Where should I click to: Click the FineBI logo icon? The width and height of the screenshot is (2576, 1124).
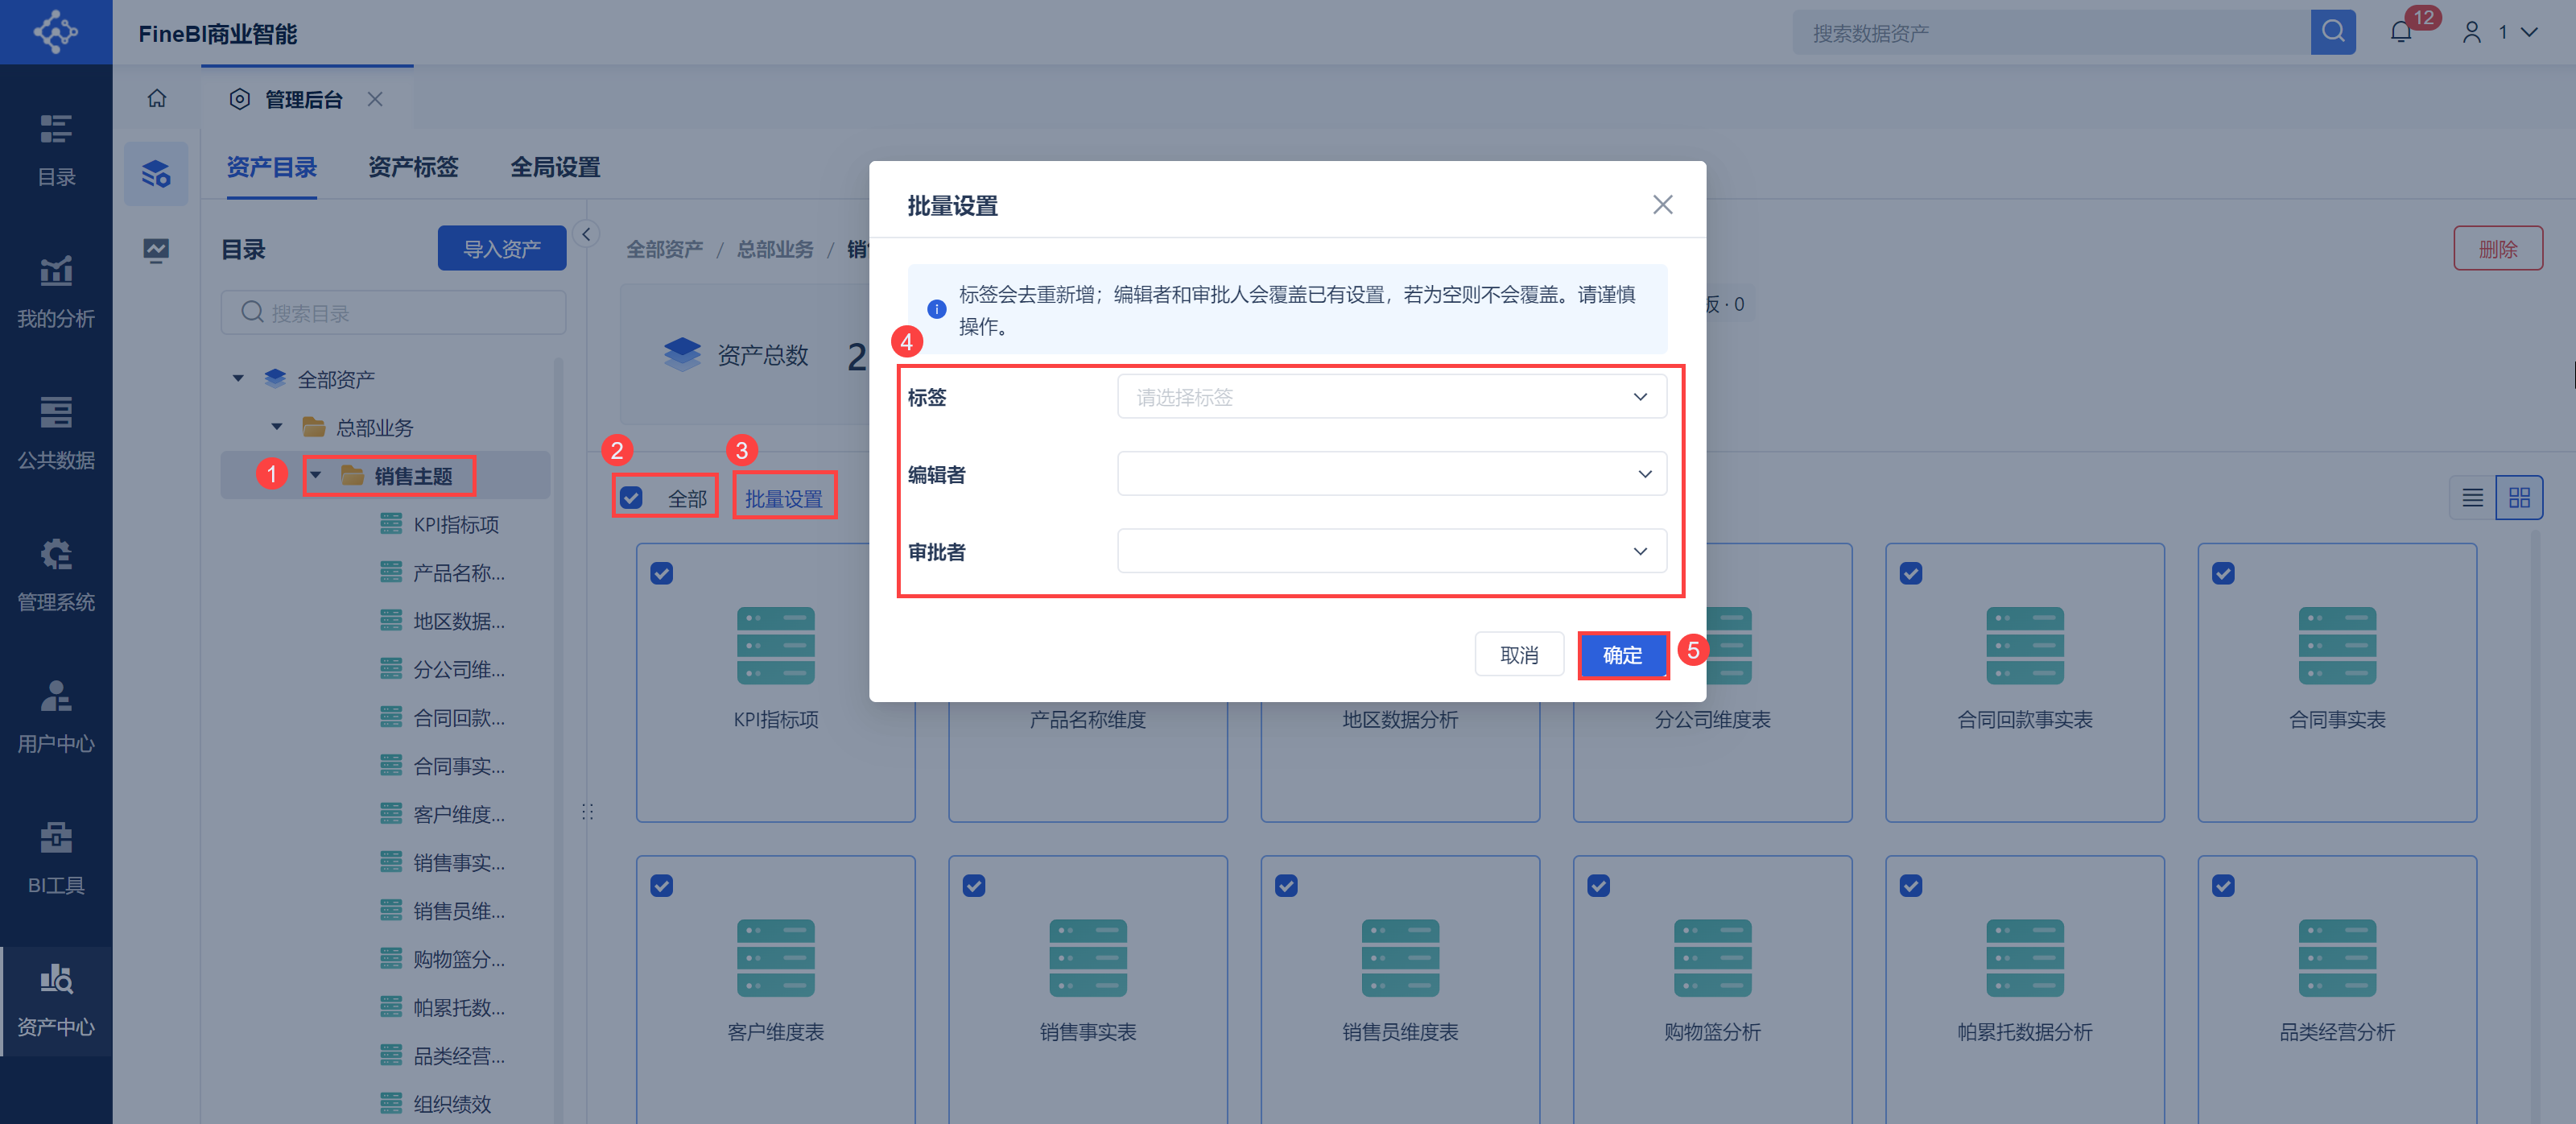[x=56, y=32]
